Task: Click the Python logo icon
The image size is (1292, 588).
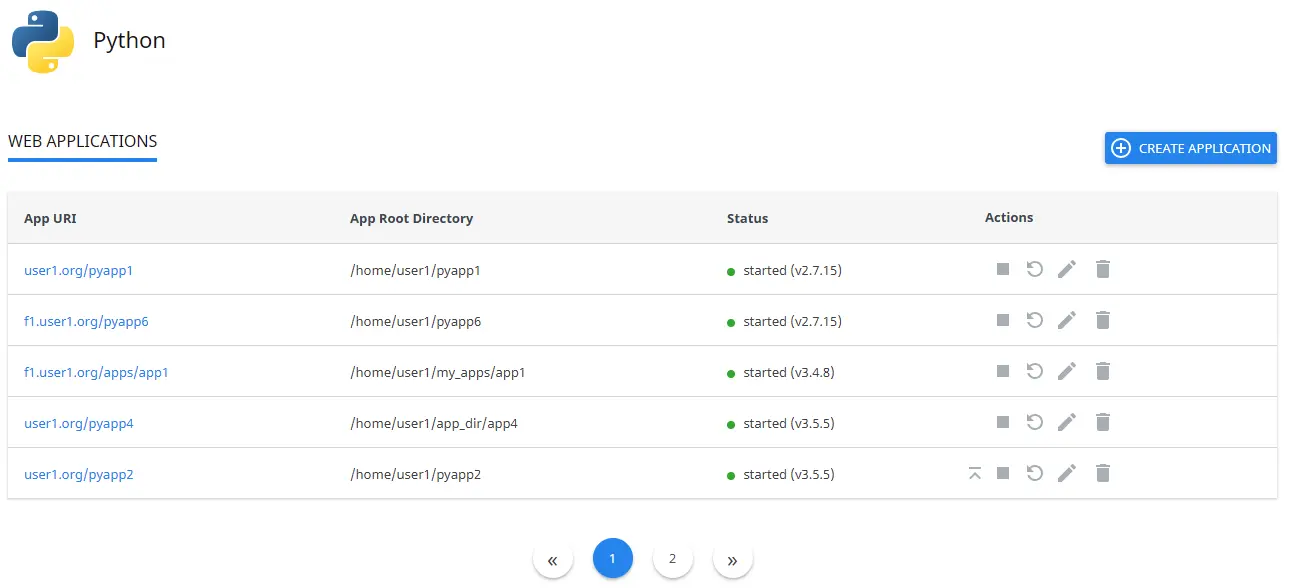Action: pos(43,41)
